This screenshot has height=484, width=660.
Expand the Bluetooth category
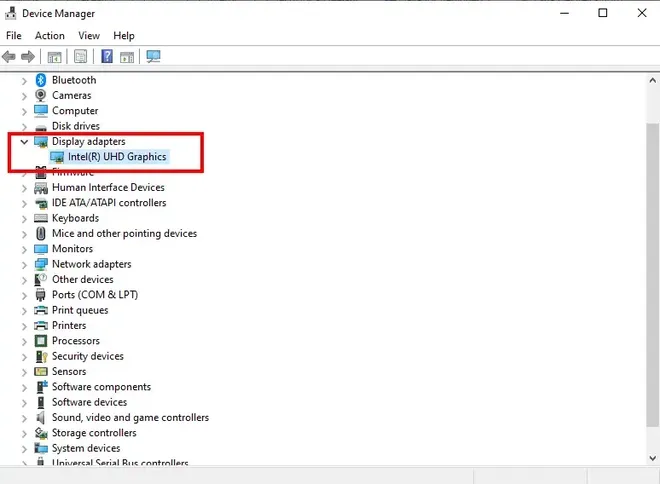point(24,81)
